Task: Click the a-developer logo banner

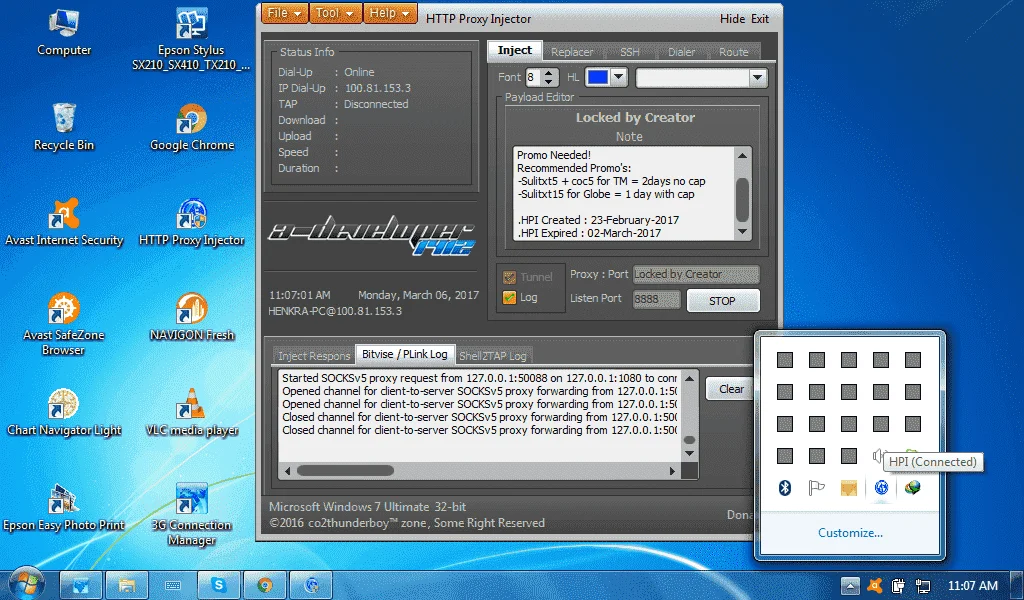Action: (371, 236)
